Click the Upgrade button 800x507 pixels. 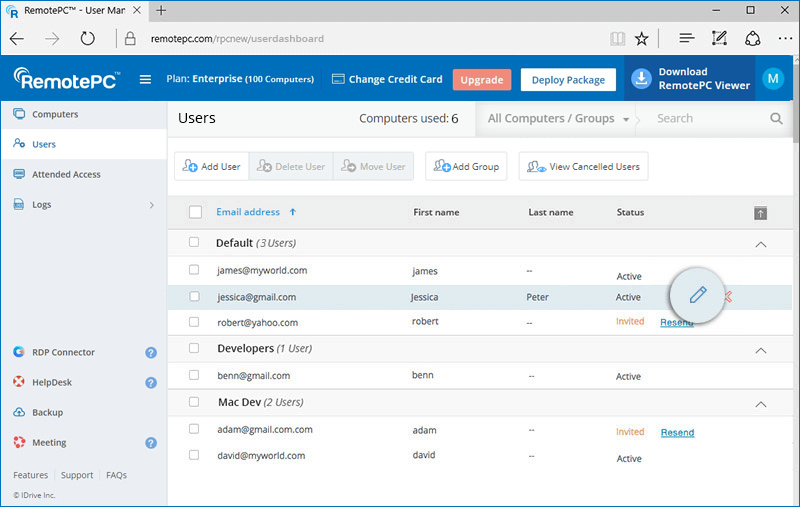482,80
